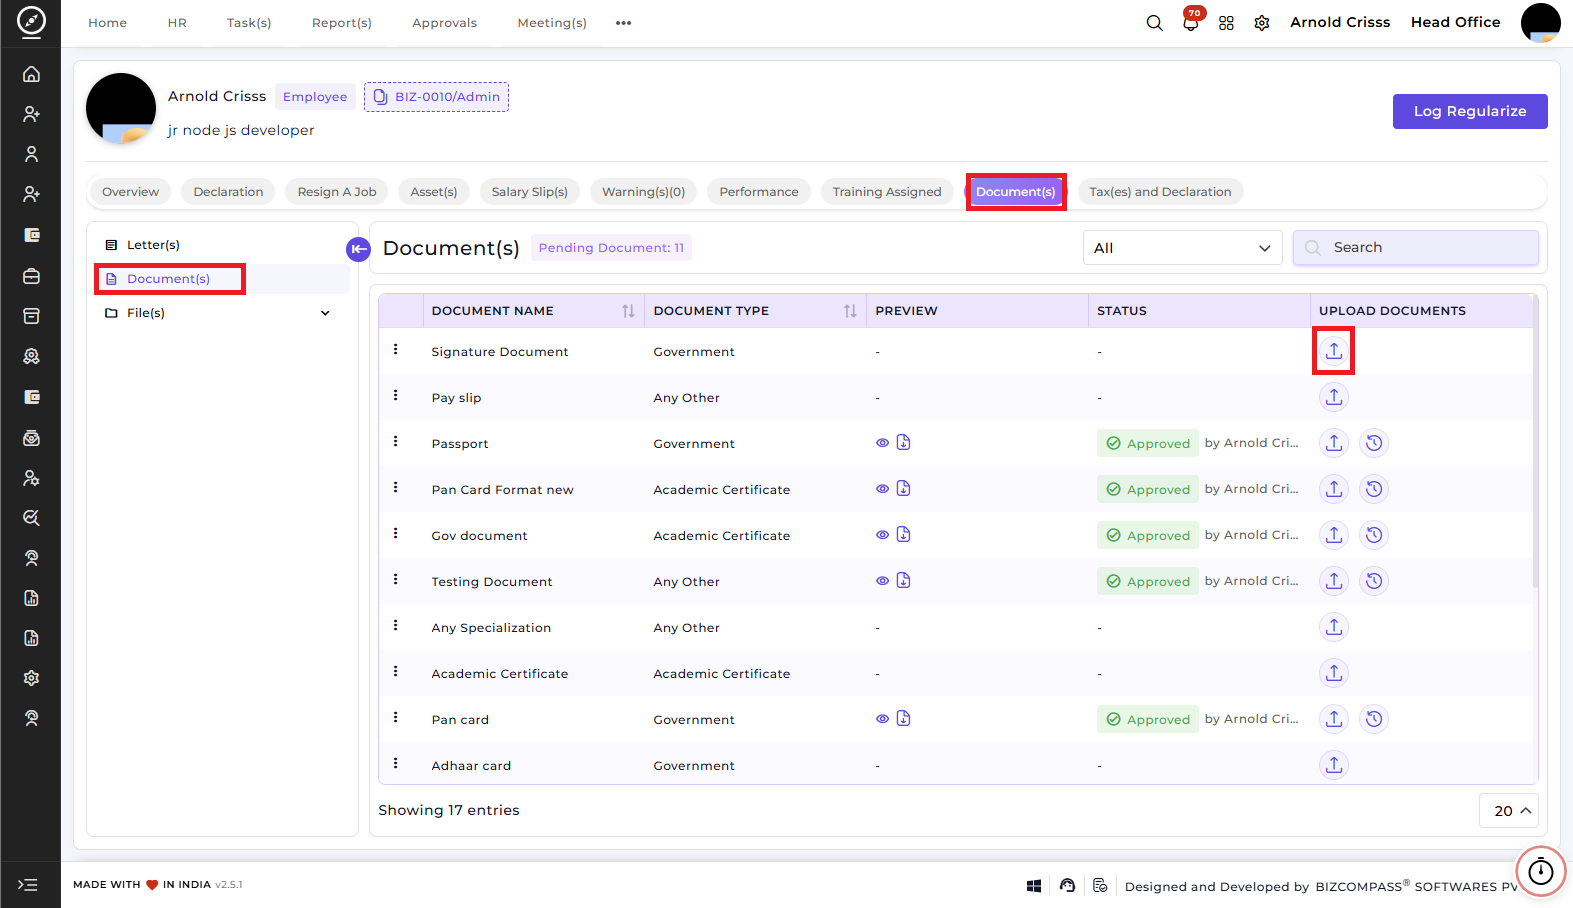Open the apps grid icon in header
The width and height of the screenshot is (1573, 908).
click(1226, 23)
